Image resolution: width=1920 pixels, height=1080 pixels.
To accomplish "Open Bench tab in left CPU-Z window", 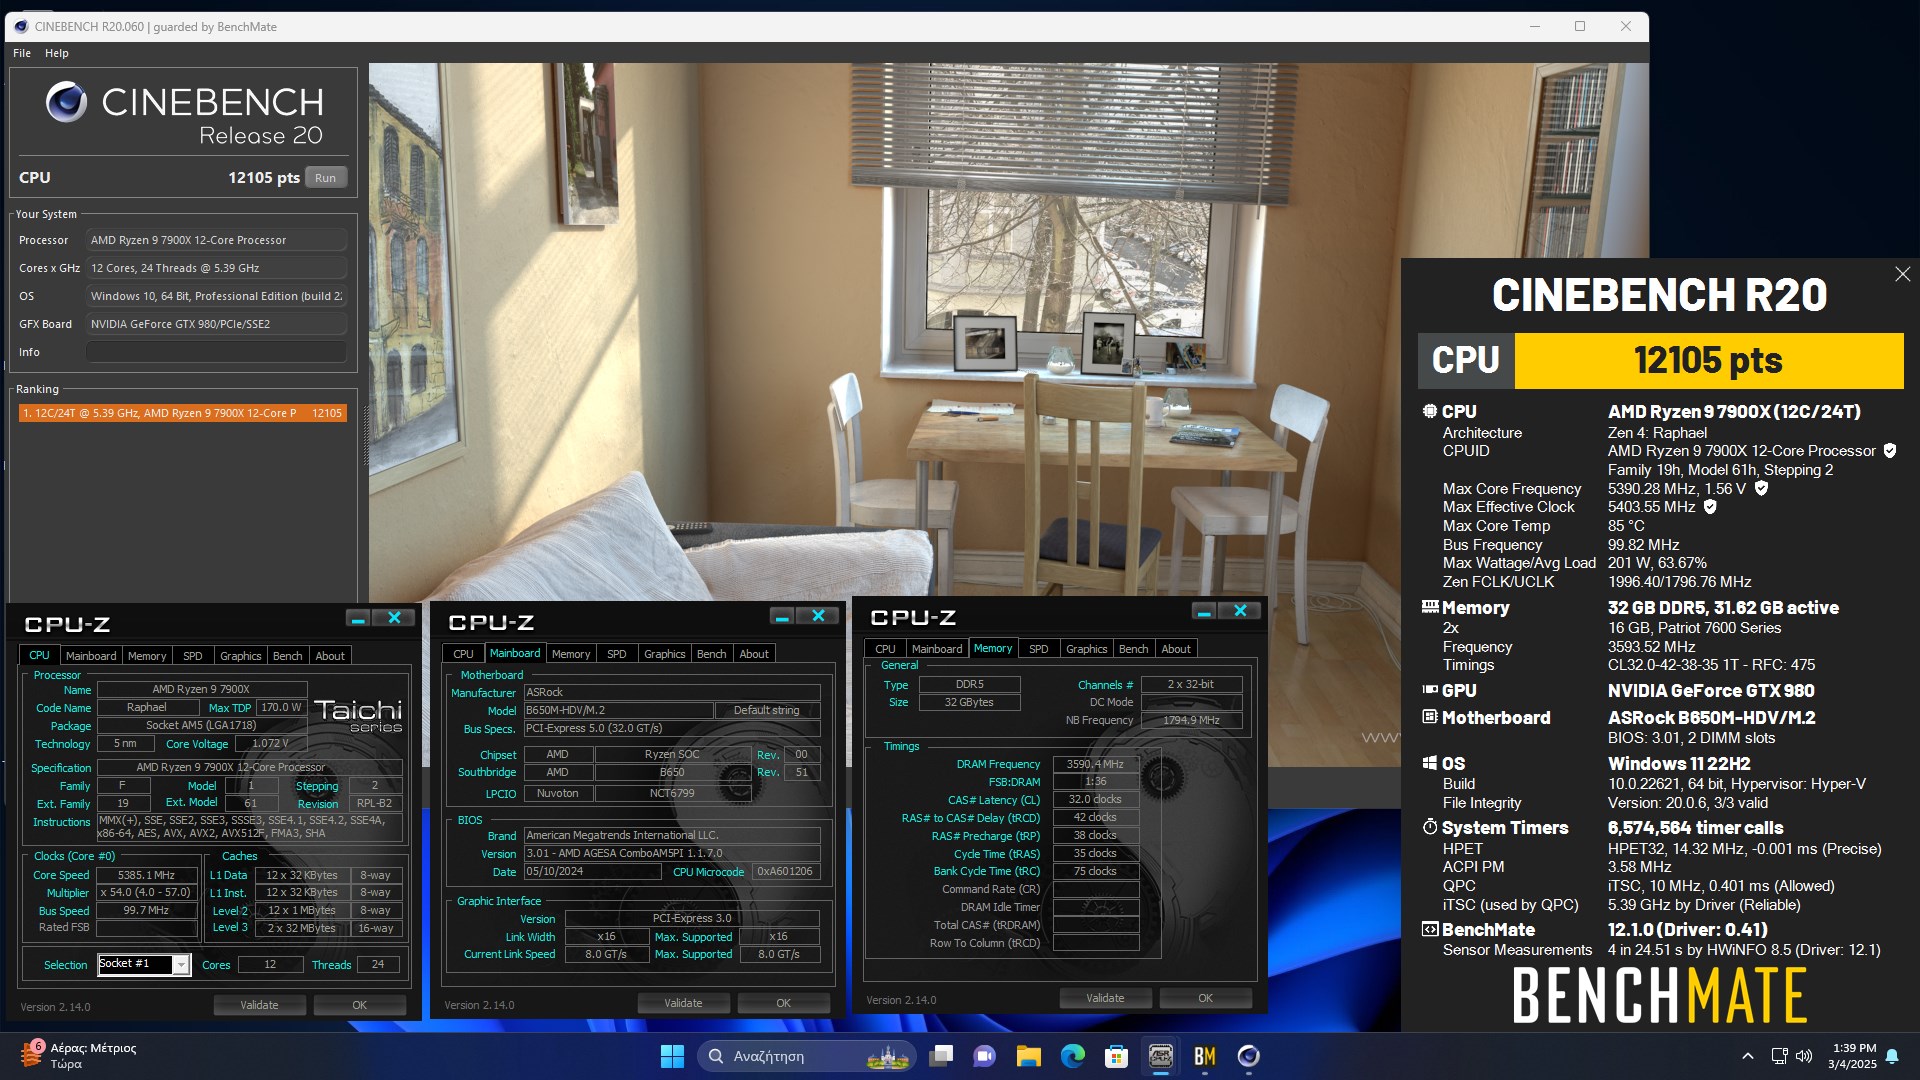I will (287, 656).
